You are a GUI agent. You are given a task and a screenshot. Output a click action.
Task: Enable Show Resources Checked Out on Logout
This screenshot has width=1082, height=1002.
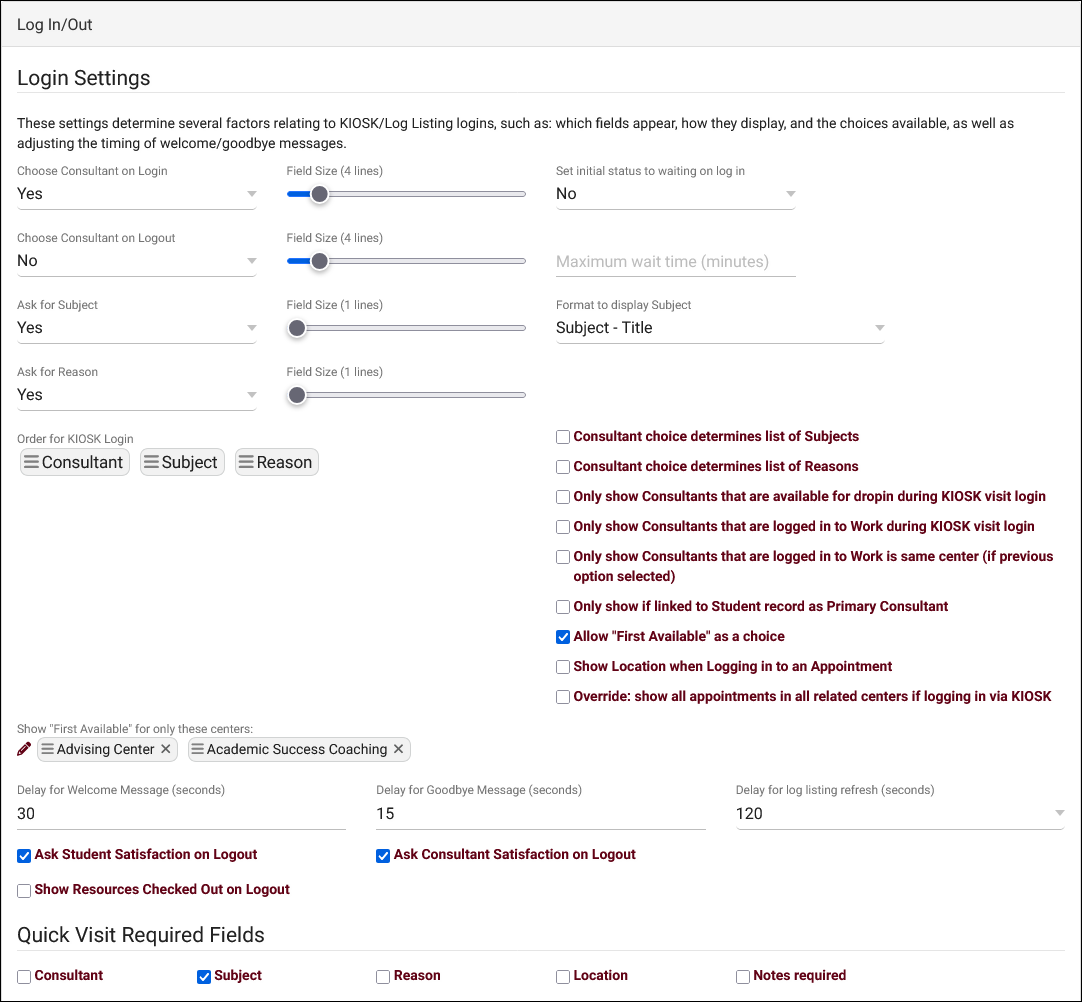24,890
